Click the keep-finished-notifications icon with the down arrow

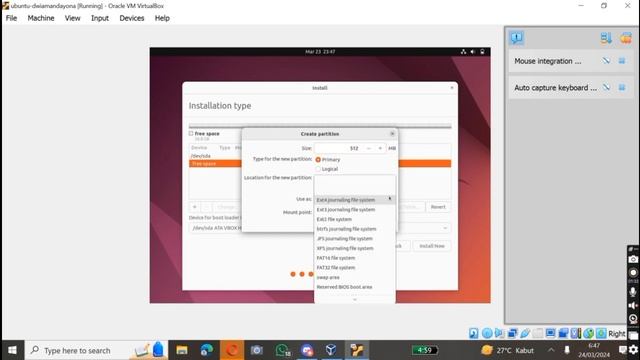click(x=606, y=38)
